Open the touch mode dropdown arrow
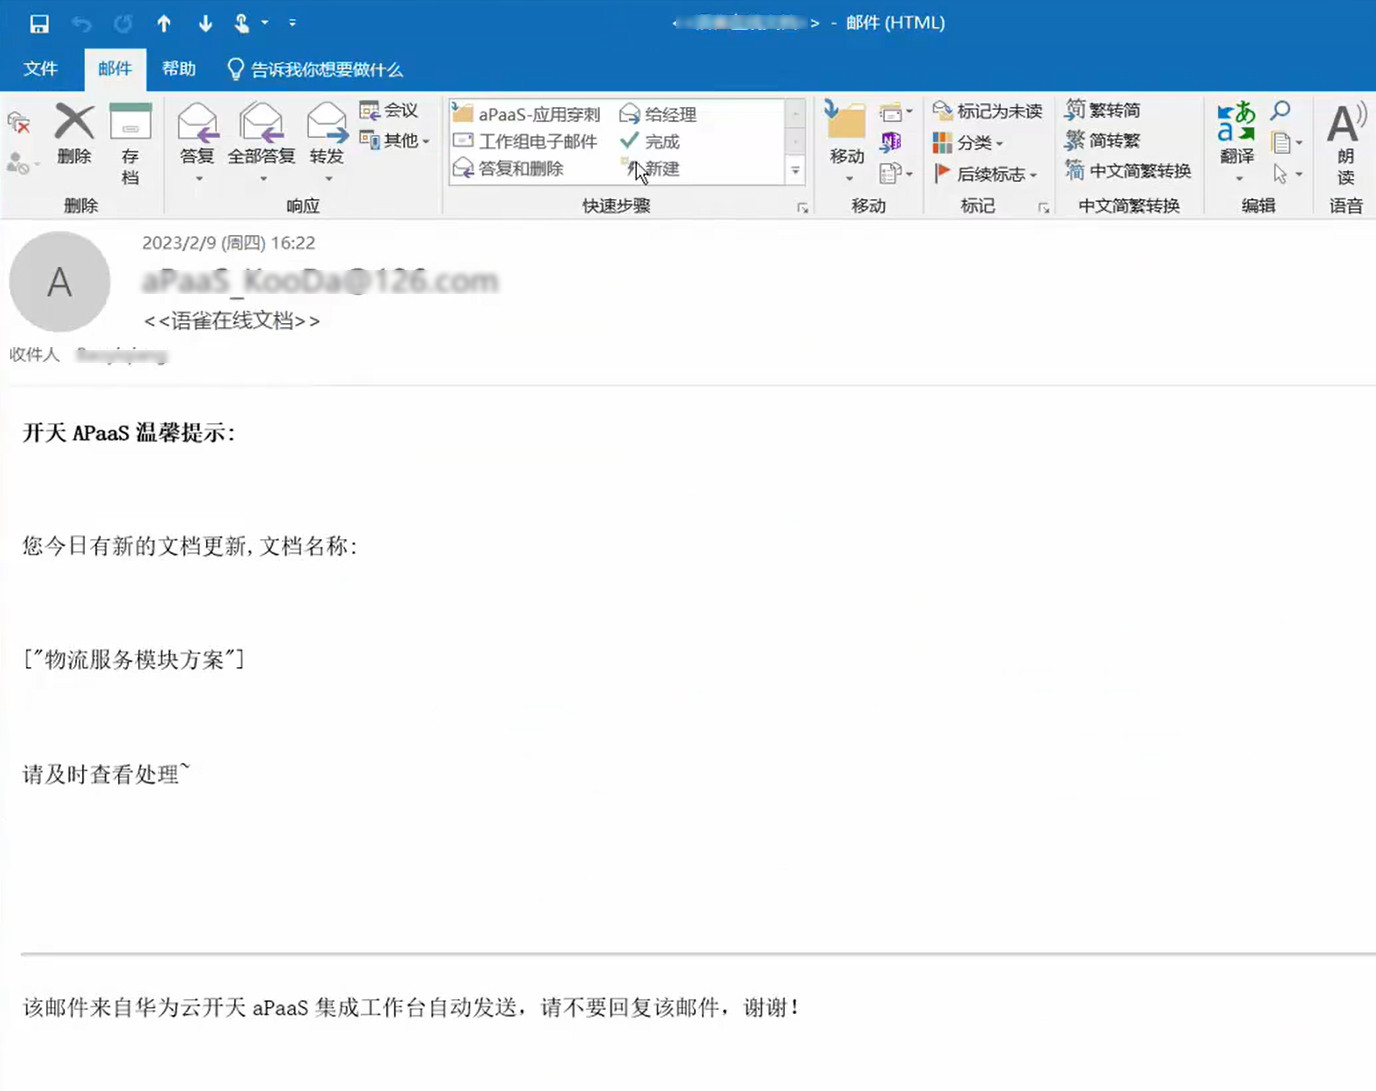This screenshot has height=1091, width=1376. click(265, 23)
